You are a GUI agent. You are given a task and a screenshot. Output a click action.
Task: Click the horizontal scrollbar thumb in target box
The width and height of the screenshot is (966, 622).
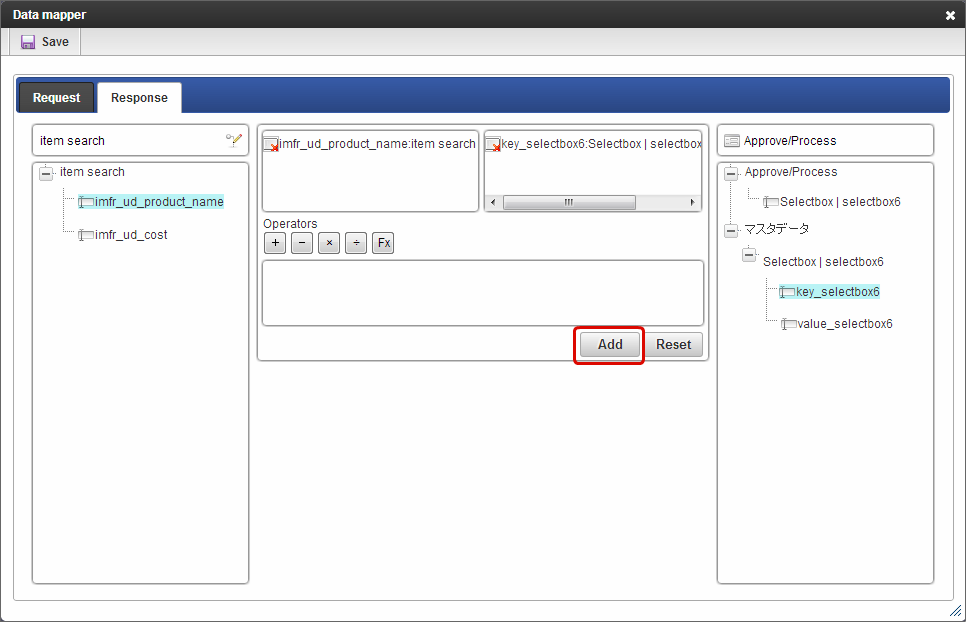tap(569, 203)
